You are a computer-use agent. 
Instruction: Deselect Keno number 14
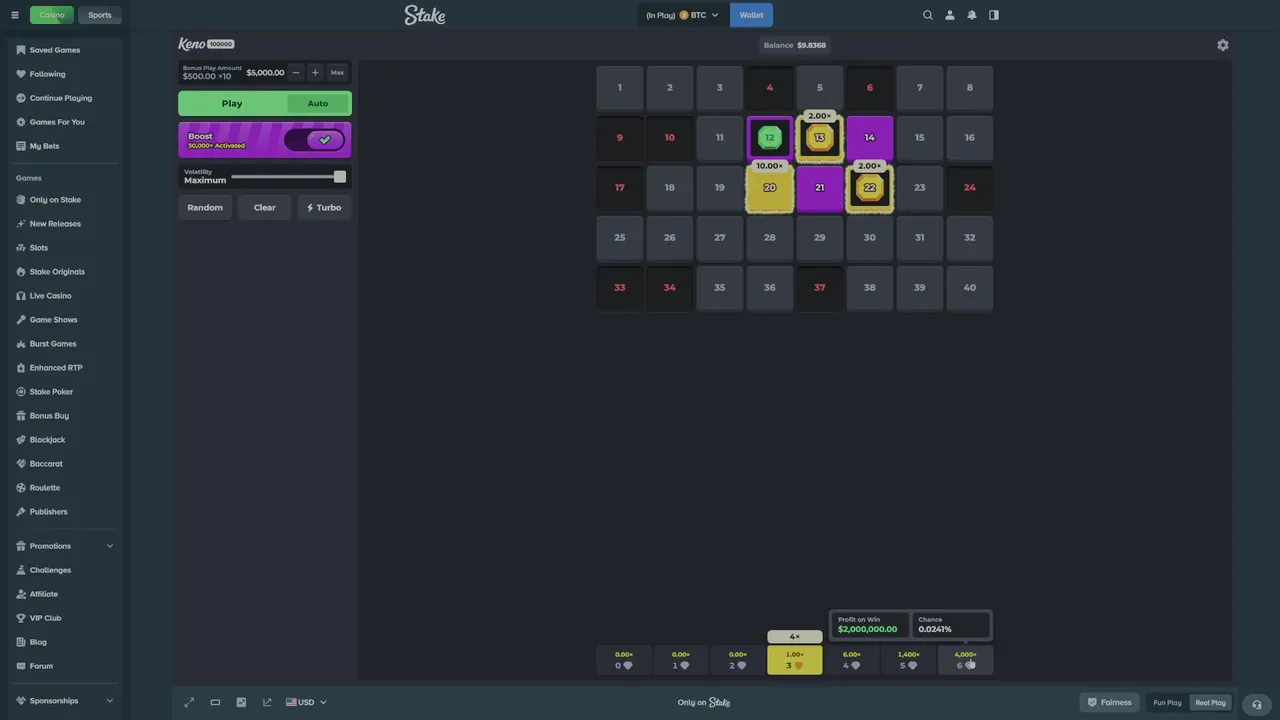coord(870,138)
